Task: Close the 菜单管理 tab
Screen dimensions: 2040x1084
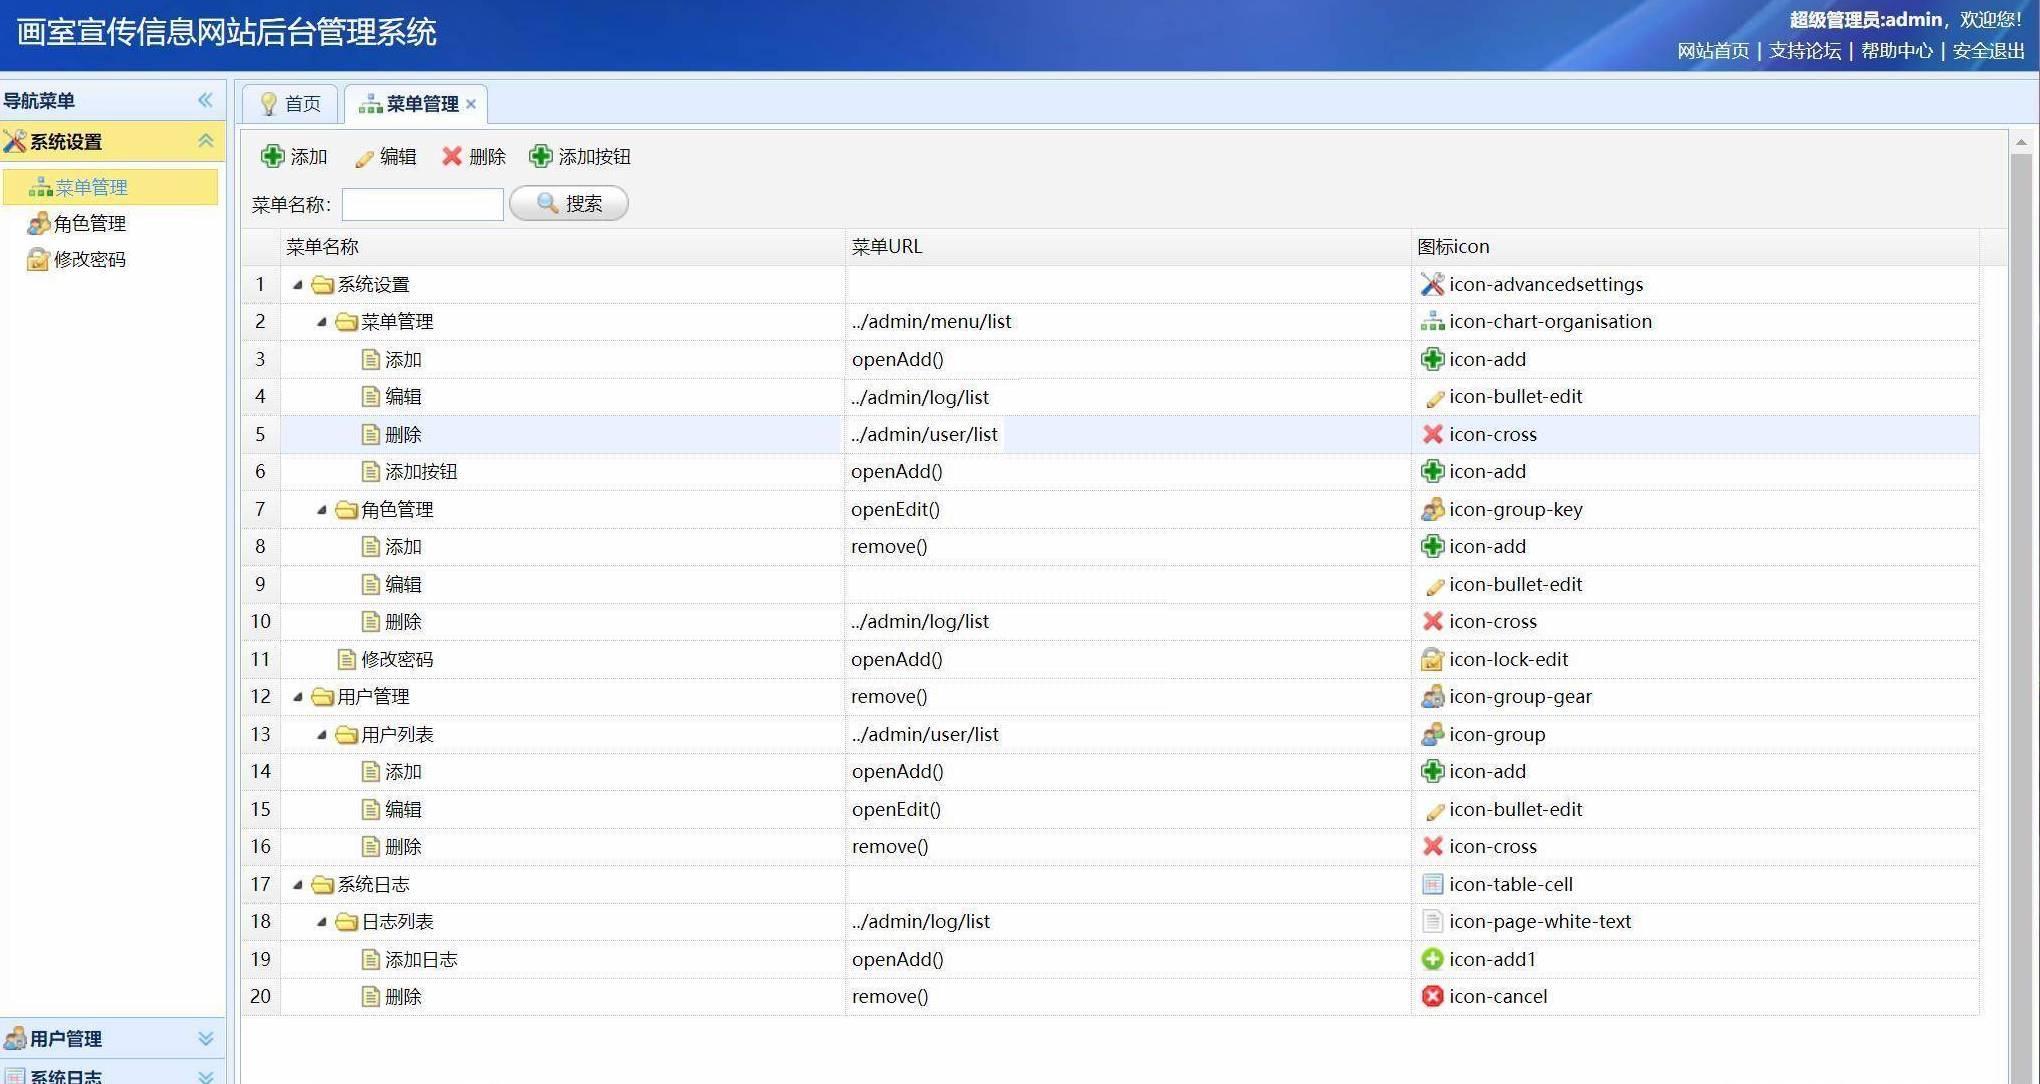Action: [471, 104]
